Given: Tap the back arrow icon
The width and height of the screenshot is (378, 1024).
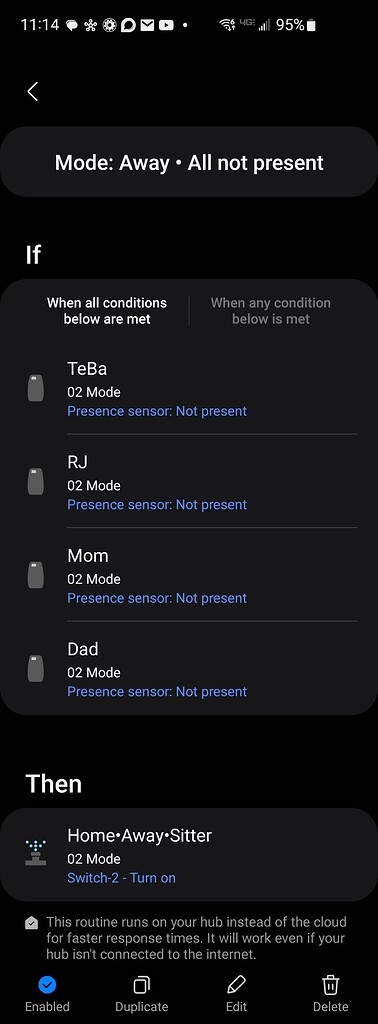Looking at the screenshot, I should click(33, 91).
